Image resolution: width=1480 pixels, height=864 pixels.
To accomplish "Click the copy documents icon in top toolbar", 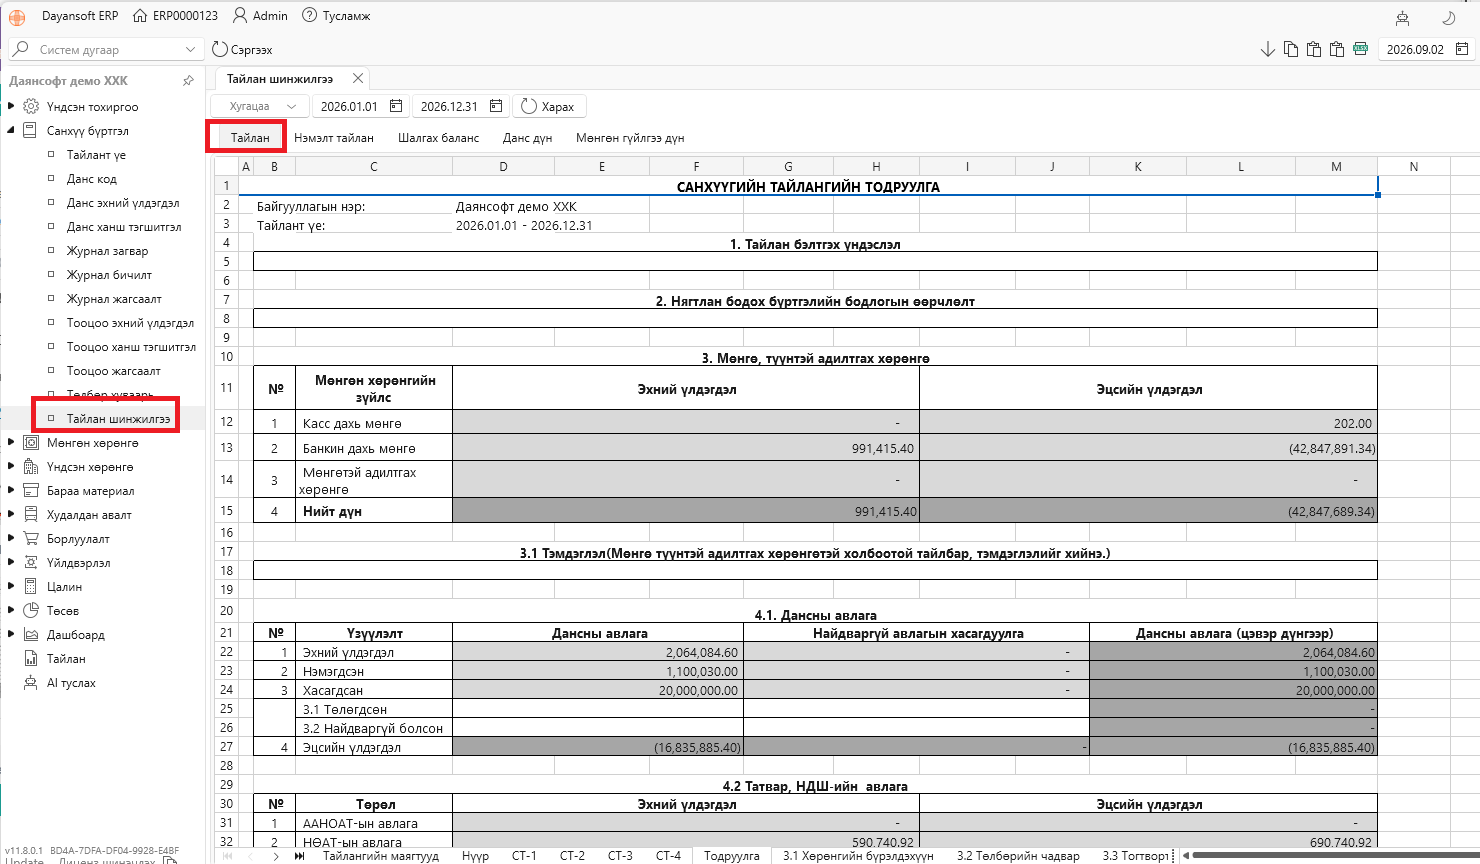I will pos(1291,49).
